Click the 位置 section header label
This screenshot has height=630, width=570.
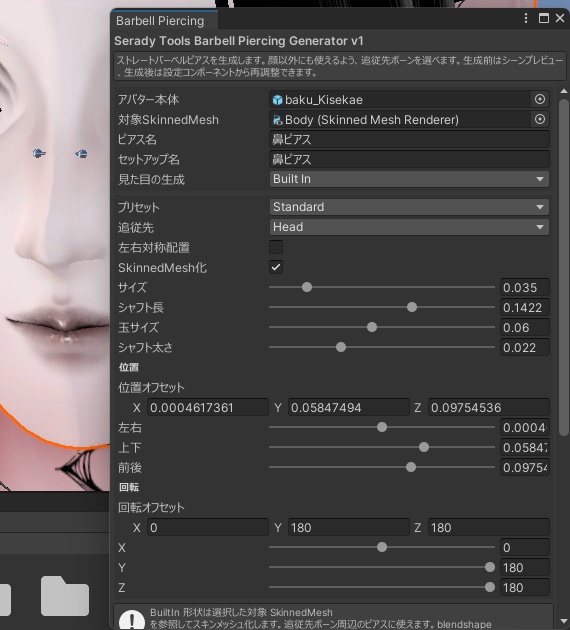tap(129, 367)
